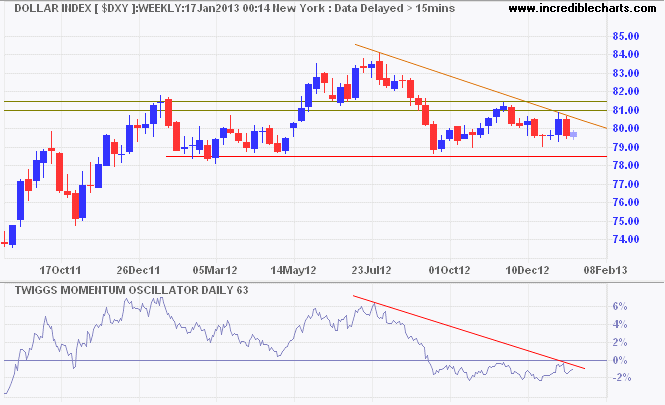Click the 84.00 price axis label
The width and height of the screenshot is (665, 405).
coord(626,54)
